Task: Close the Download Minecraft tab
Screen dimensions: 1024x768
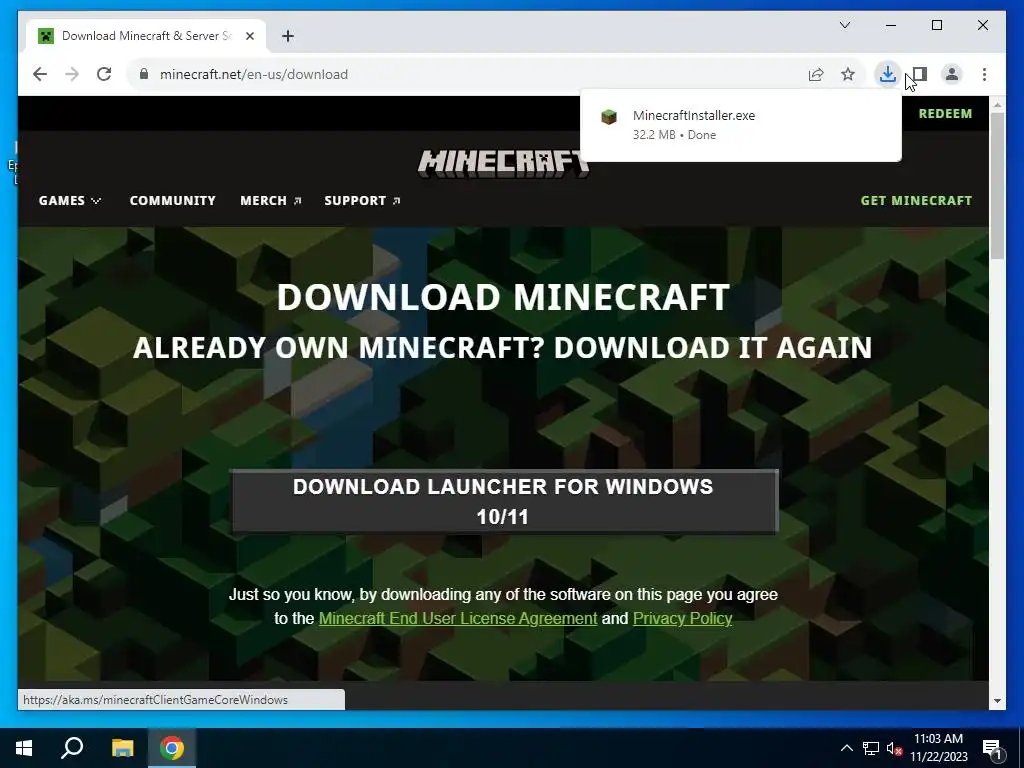Action: coord(249,36)
